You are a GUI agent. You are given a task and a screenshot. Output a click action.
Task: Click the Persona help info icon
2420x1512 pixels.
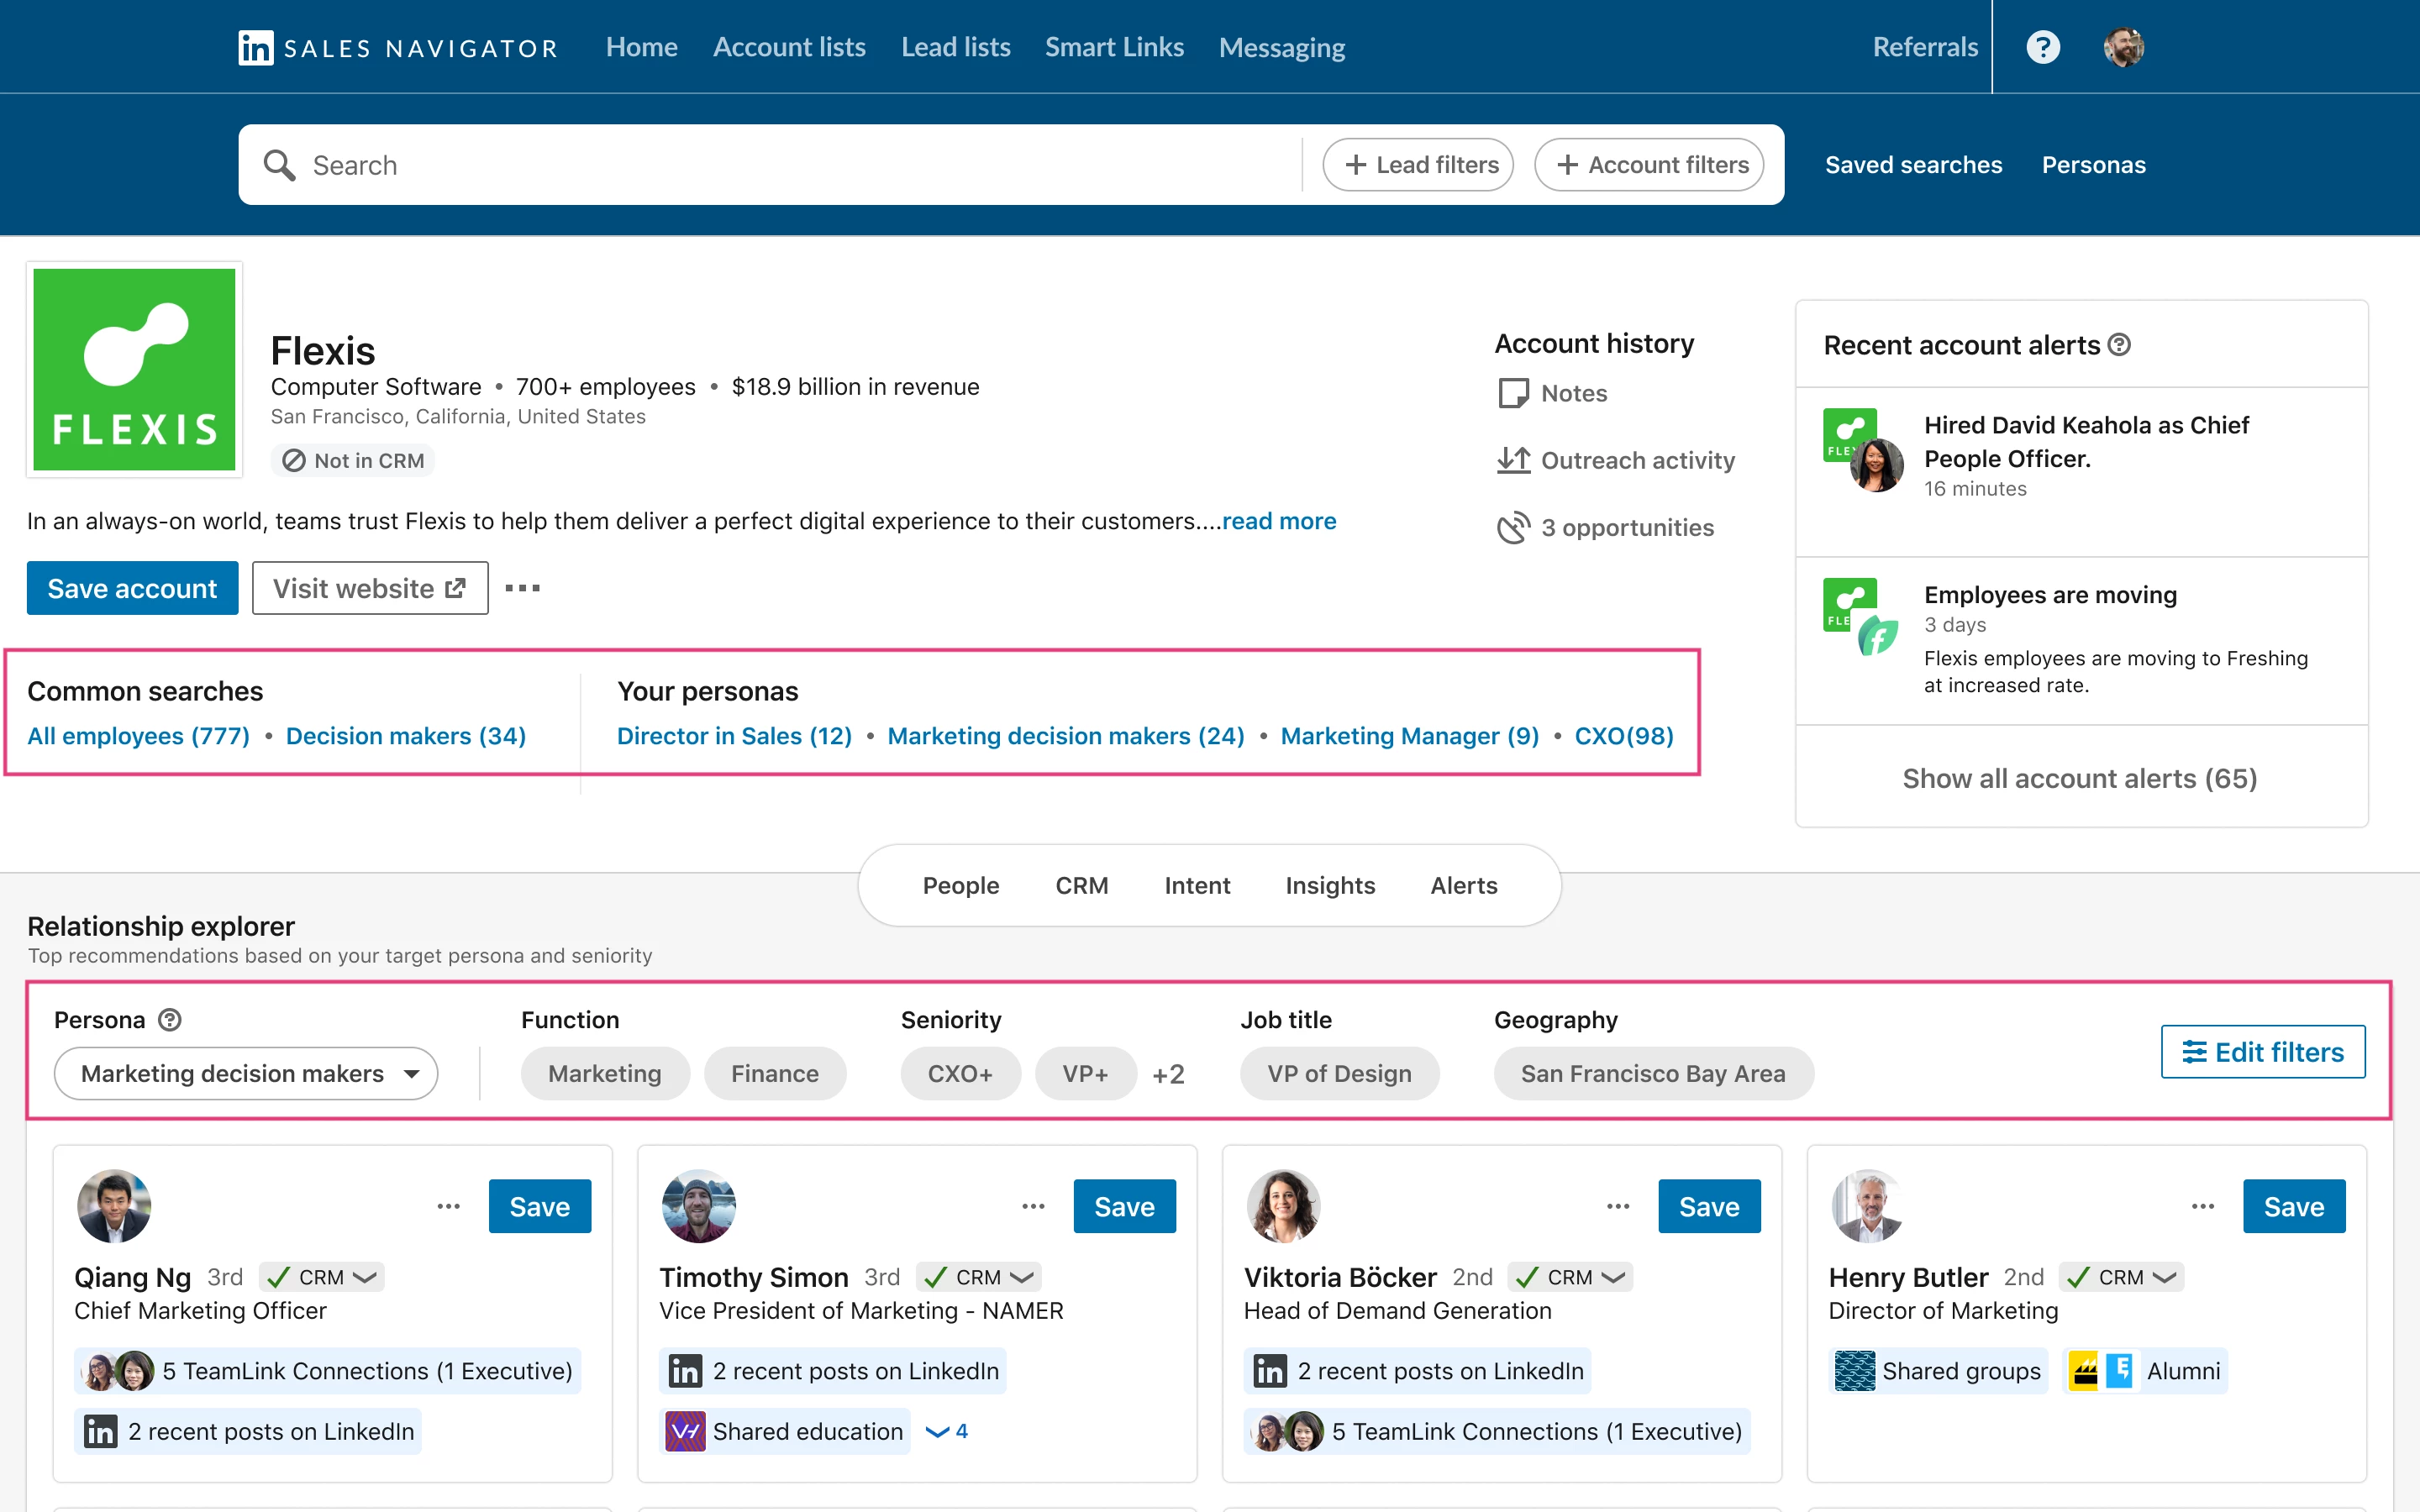click(170, 1019)
